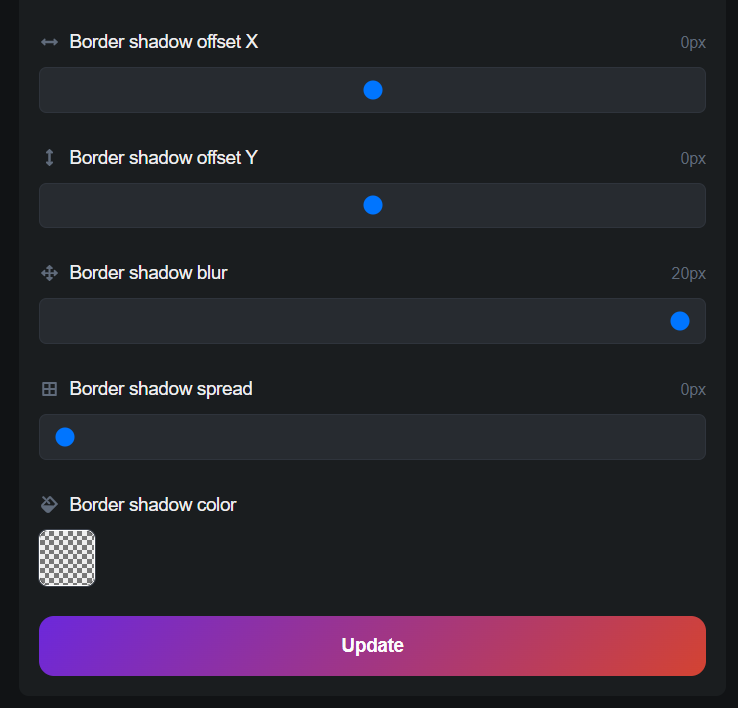Click the Border shadow blur slider handle

click(680, 321)
